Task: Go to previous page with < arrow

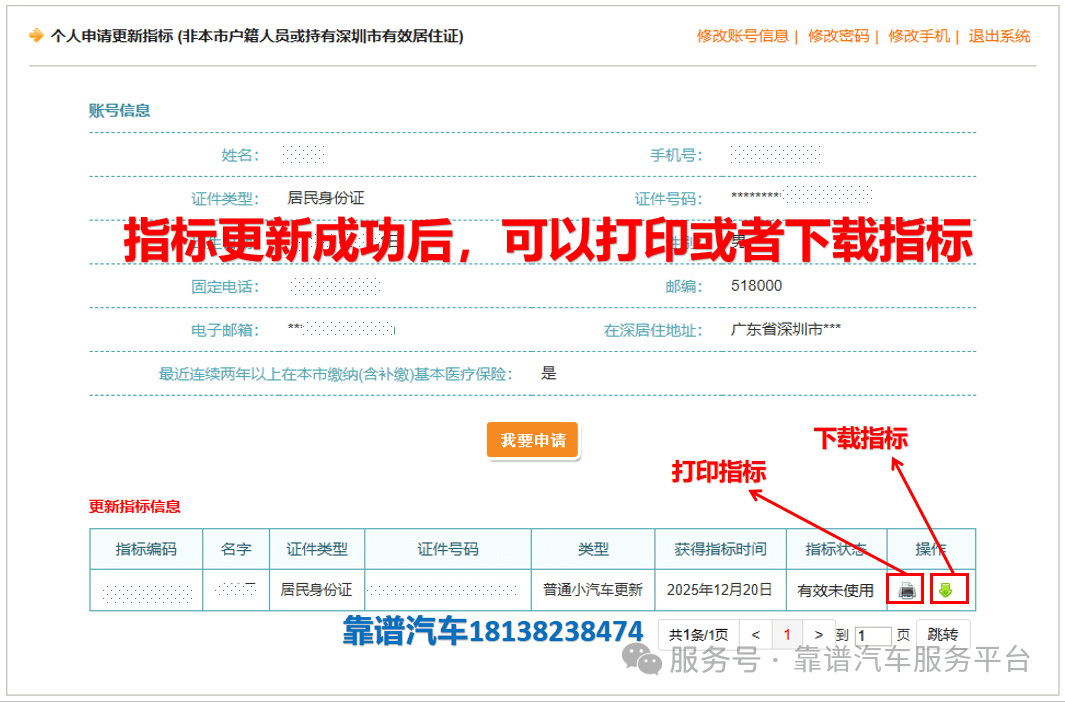Action: click(756, 634)
